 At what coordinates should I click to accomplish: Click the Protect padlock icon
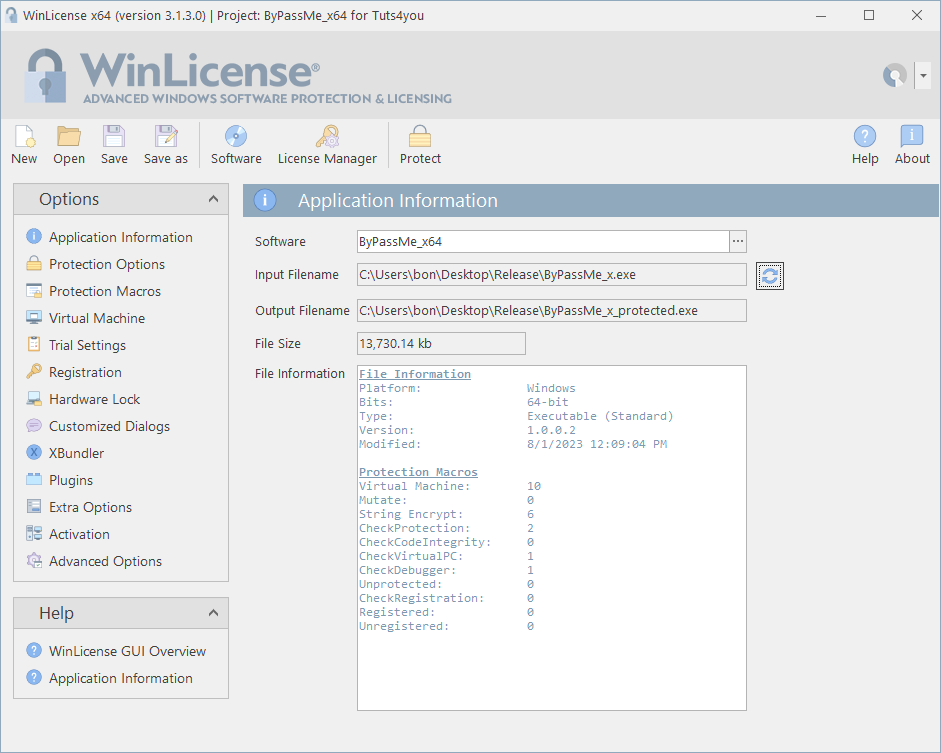tap(420, 145)
